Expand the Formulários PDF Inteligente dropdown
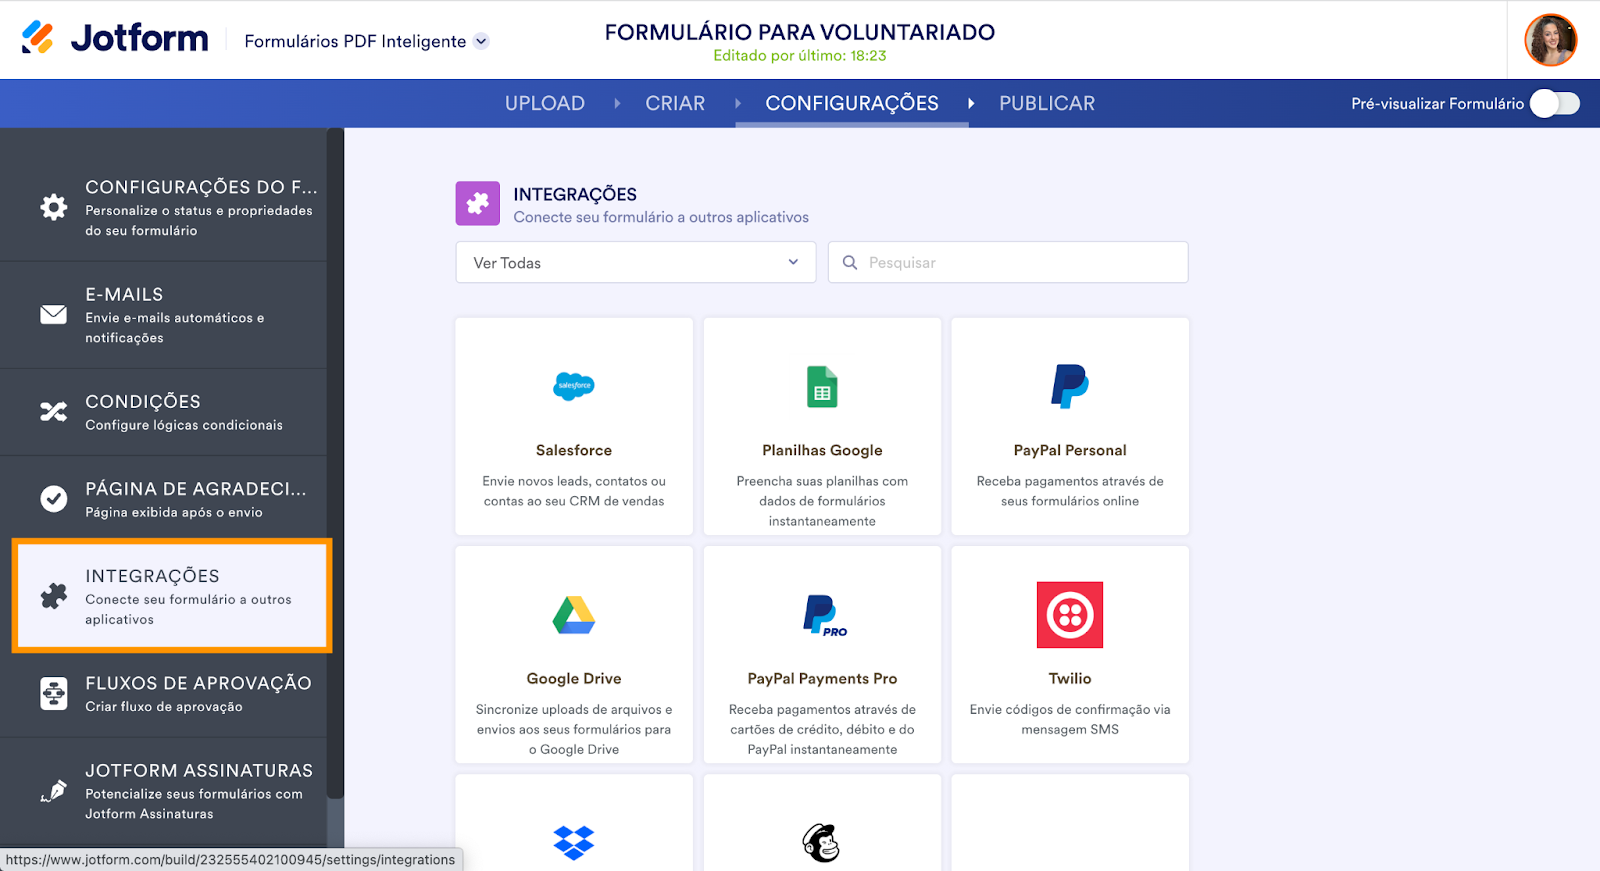 coord(366,41)
